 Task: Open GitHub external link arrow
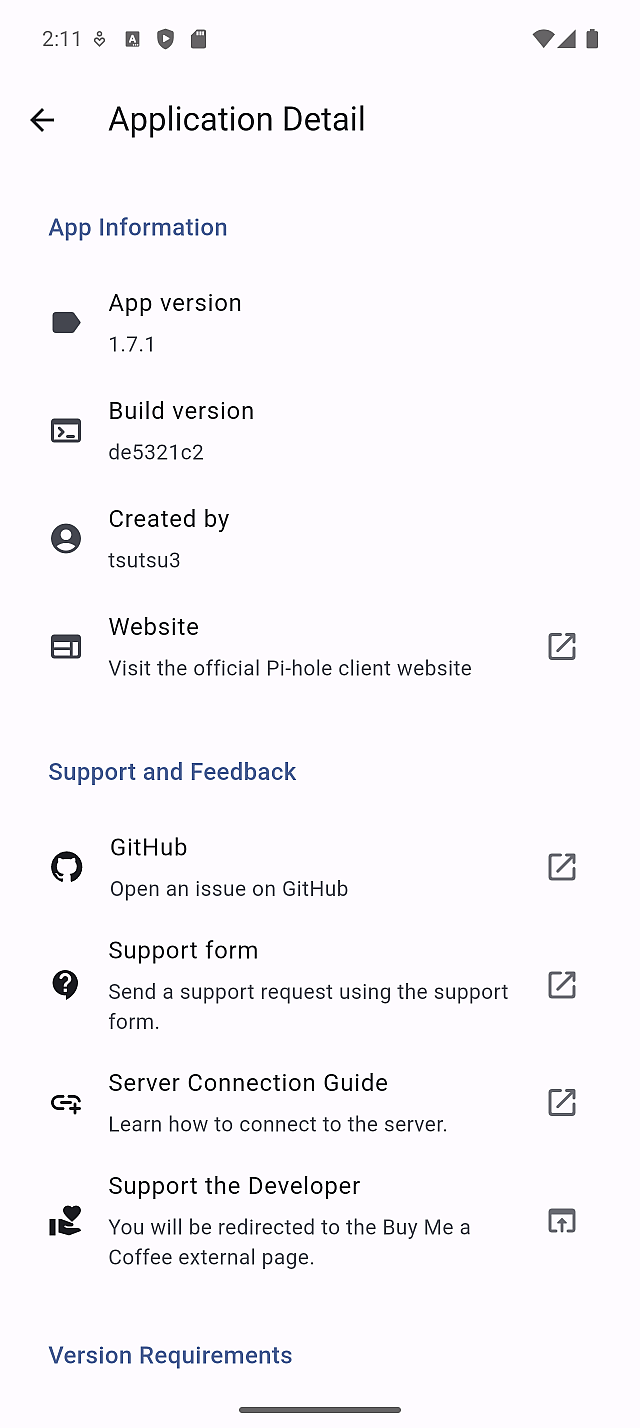(562, 867)
